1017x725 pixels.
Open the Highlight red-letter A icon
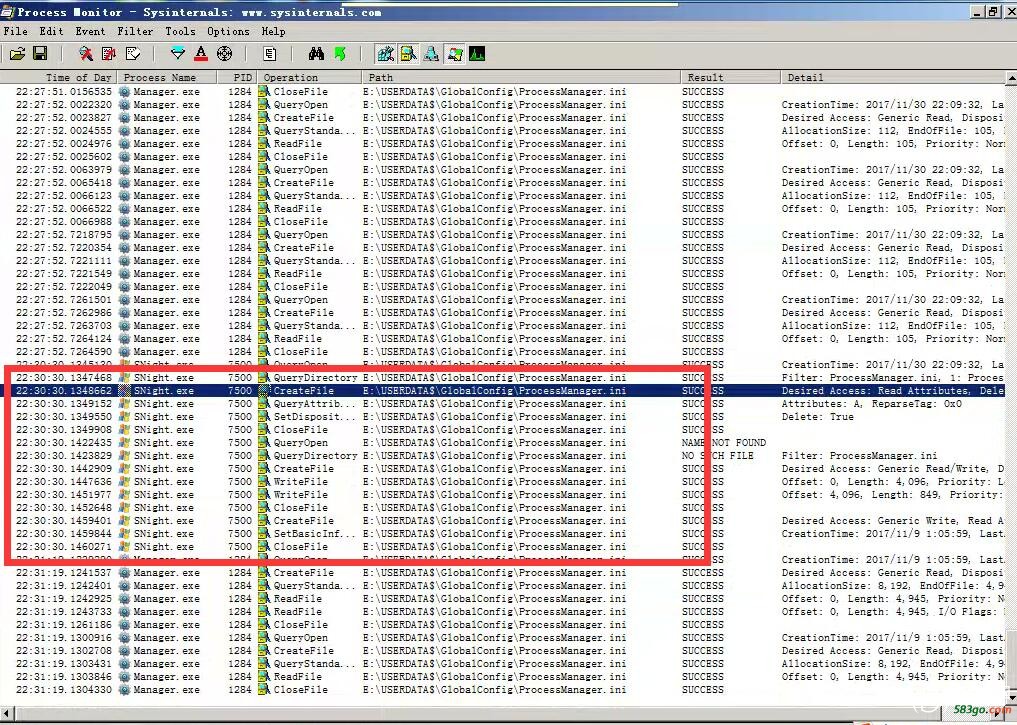tap(201, 54)
